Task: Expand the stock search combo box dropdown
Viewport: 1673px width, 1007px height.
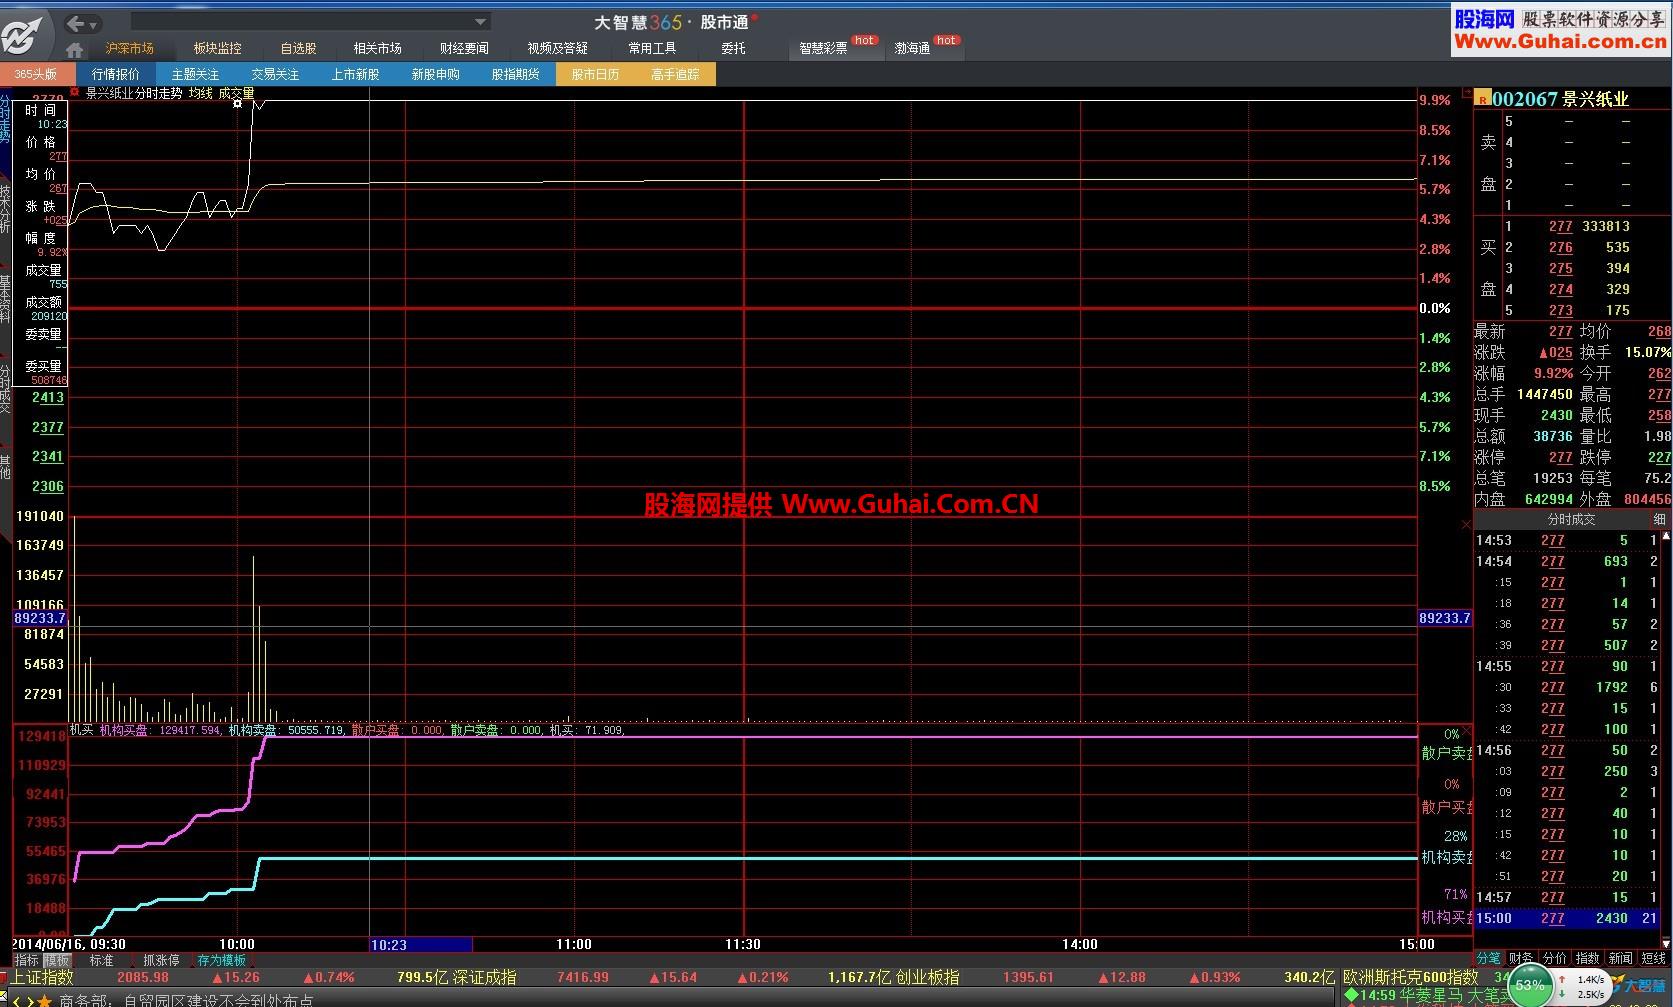Action: click(x=480, y=22)
